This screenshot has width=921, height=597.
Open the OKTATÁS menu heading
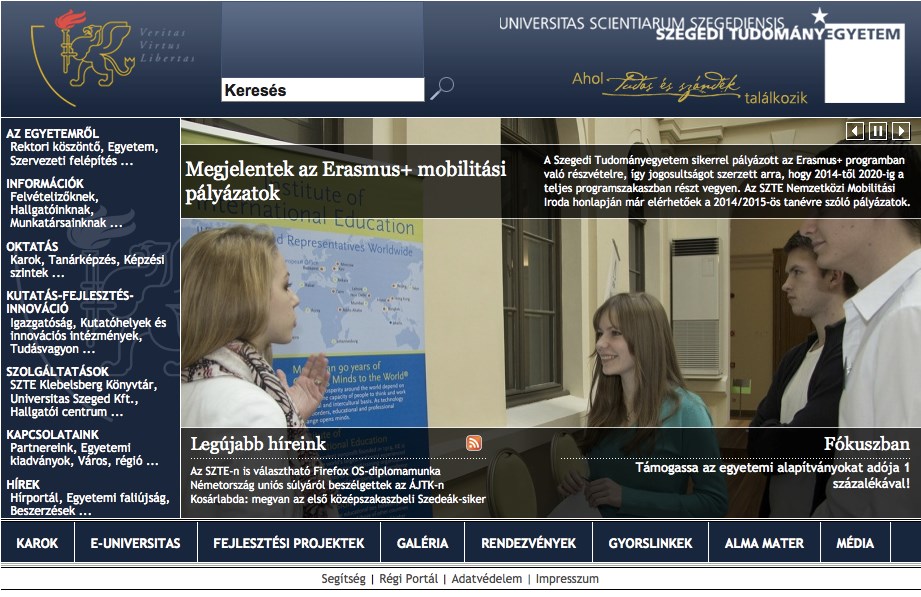(32, 246)
